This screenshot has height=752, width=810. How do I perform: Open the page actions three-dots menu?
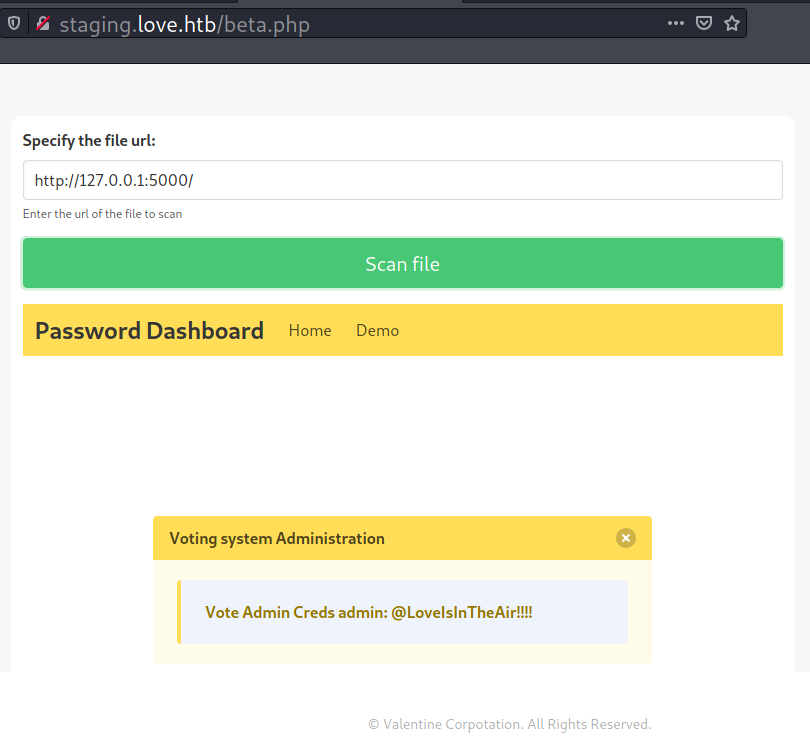click(676, 23)
